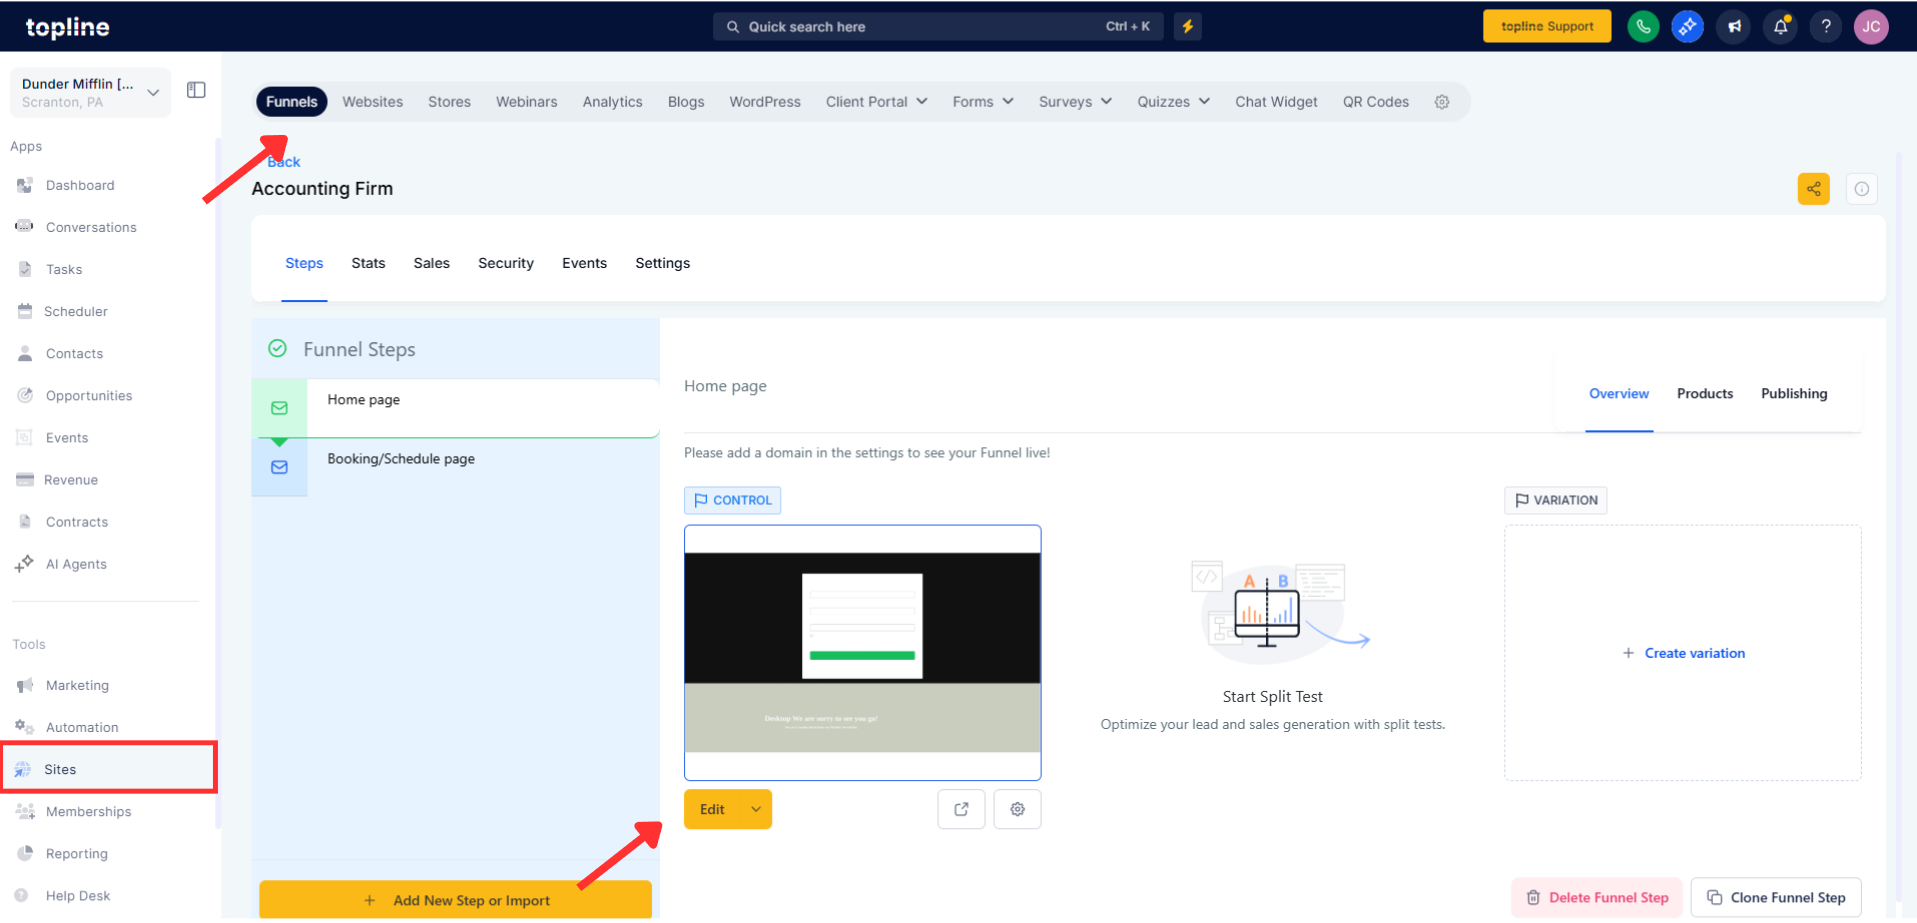Click the Automation gears icon
Screen dimensions: 1917x923
(25, 727)
